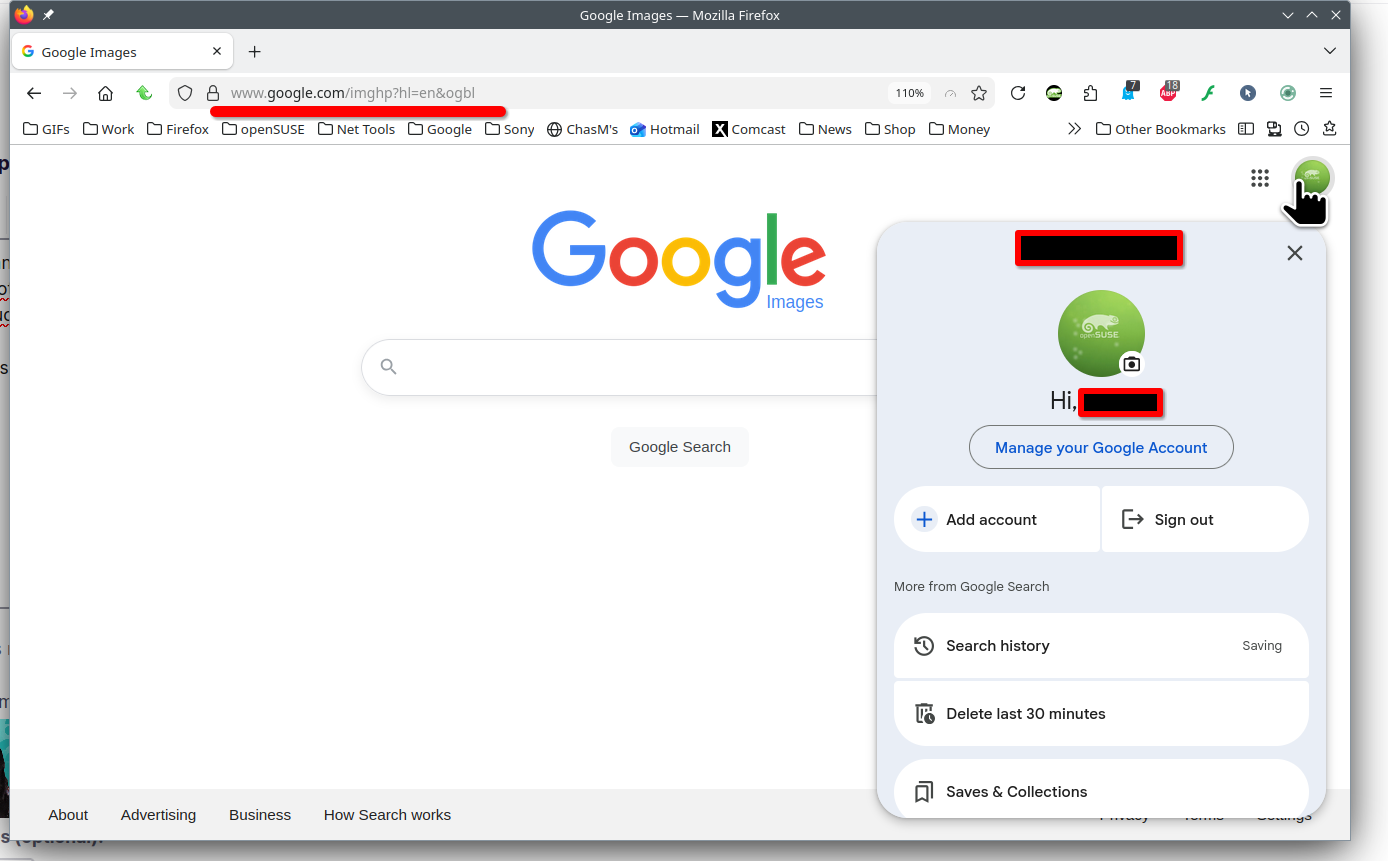Image resolution: width=1388 pixels, height=861 pixels.
Task: Sign out of the Google account
Action: point(1205,519)
